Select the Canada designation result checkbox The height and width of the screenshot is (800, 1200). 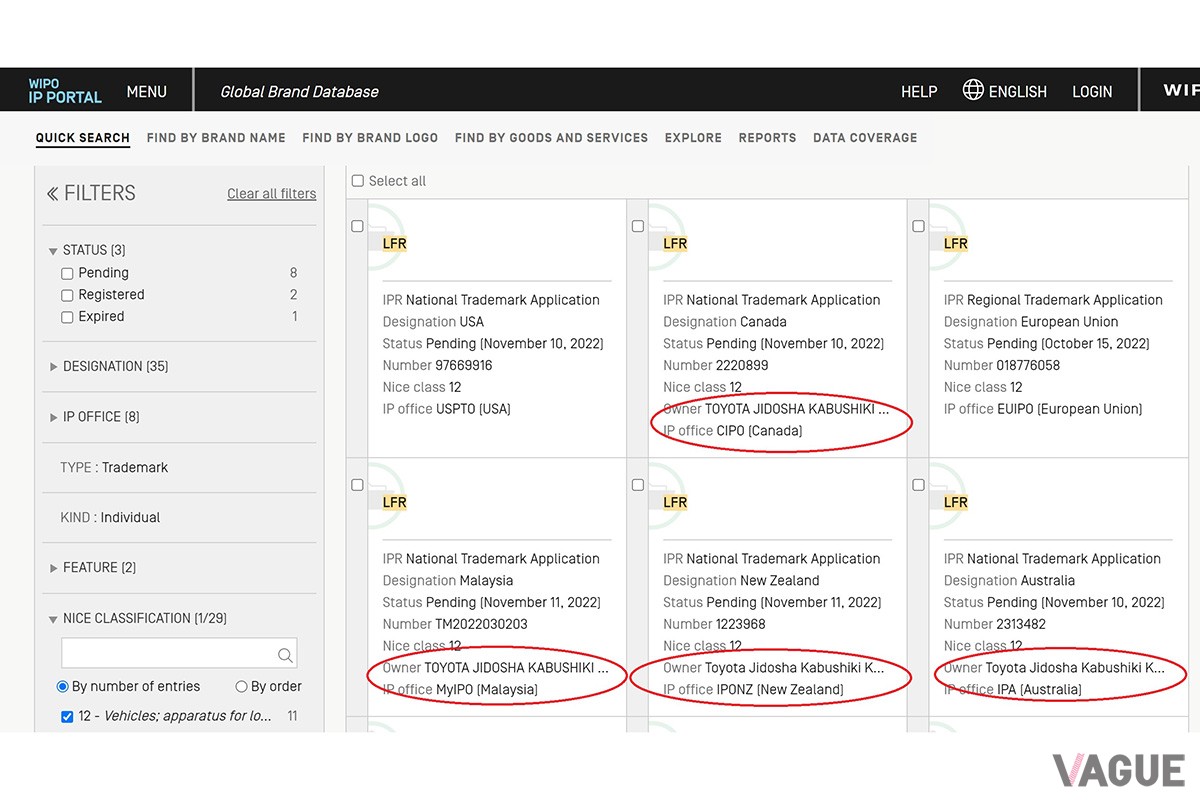638,226
